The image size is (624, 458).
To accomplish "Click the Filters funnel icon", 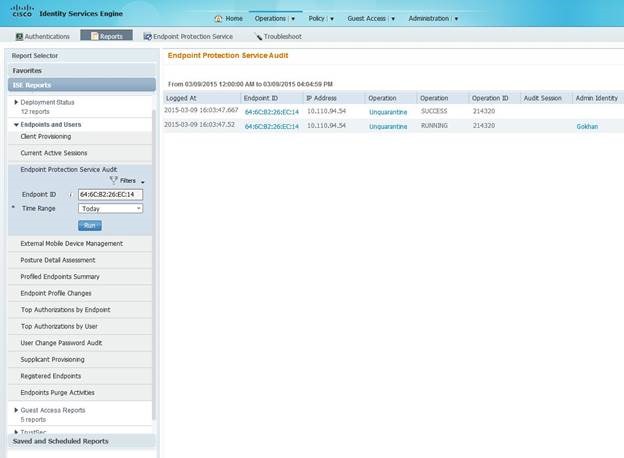I will tap(114, 180).
